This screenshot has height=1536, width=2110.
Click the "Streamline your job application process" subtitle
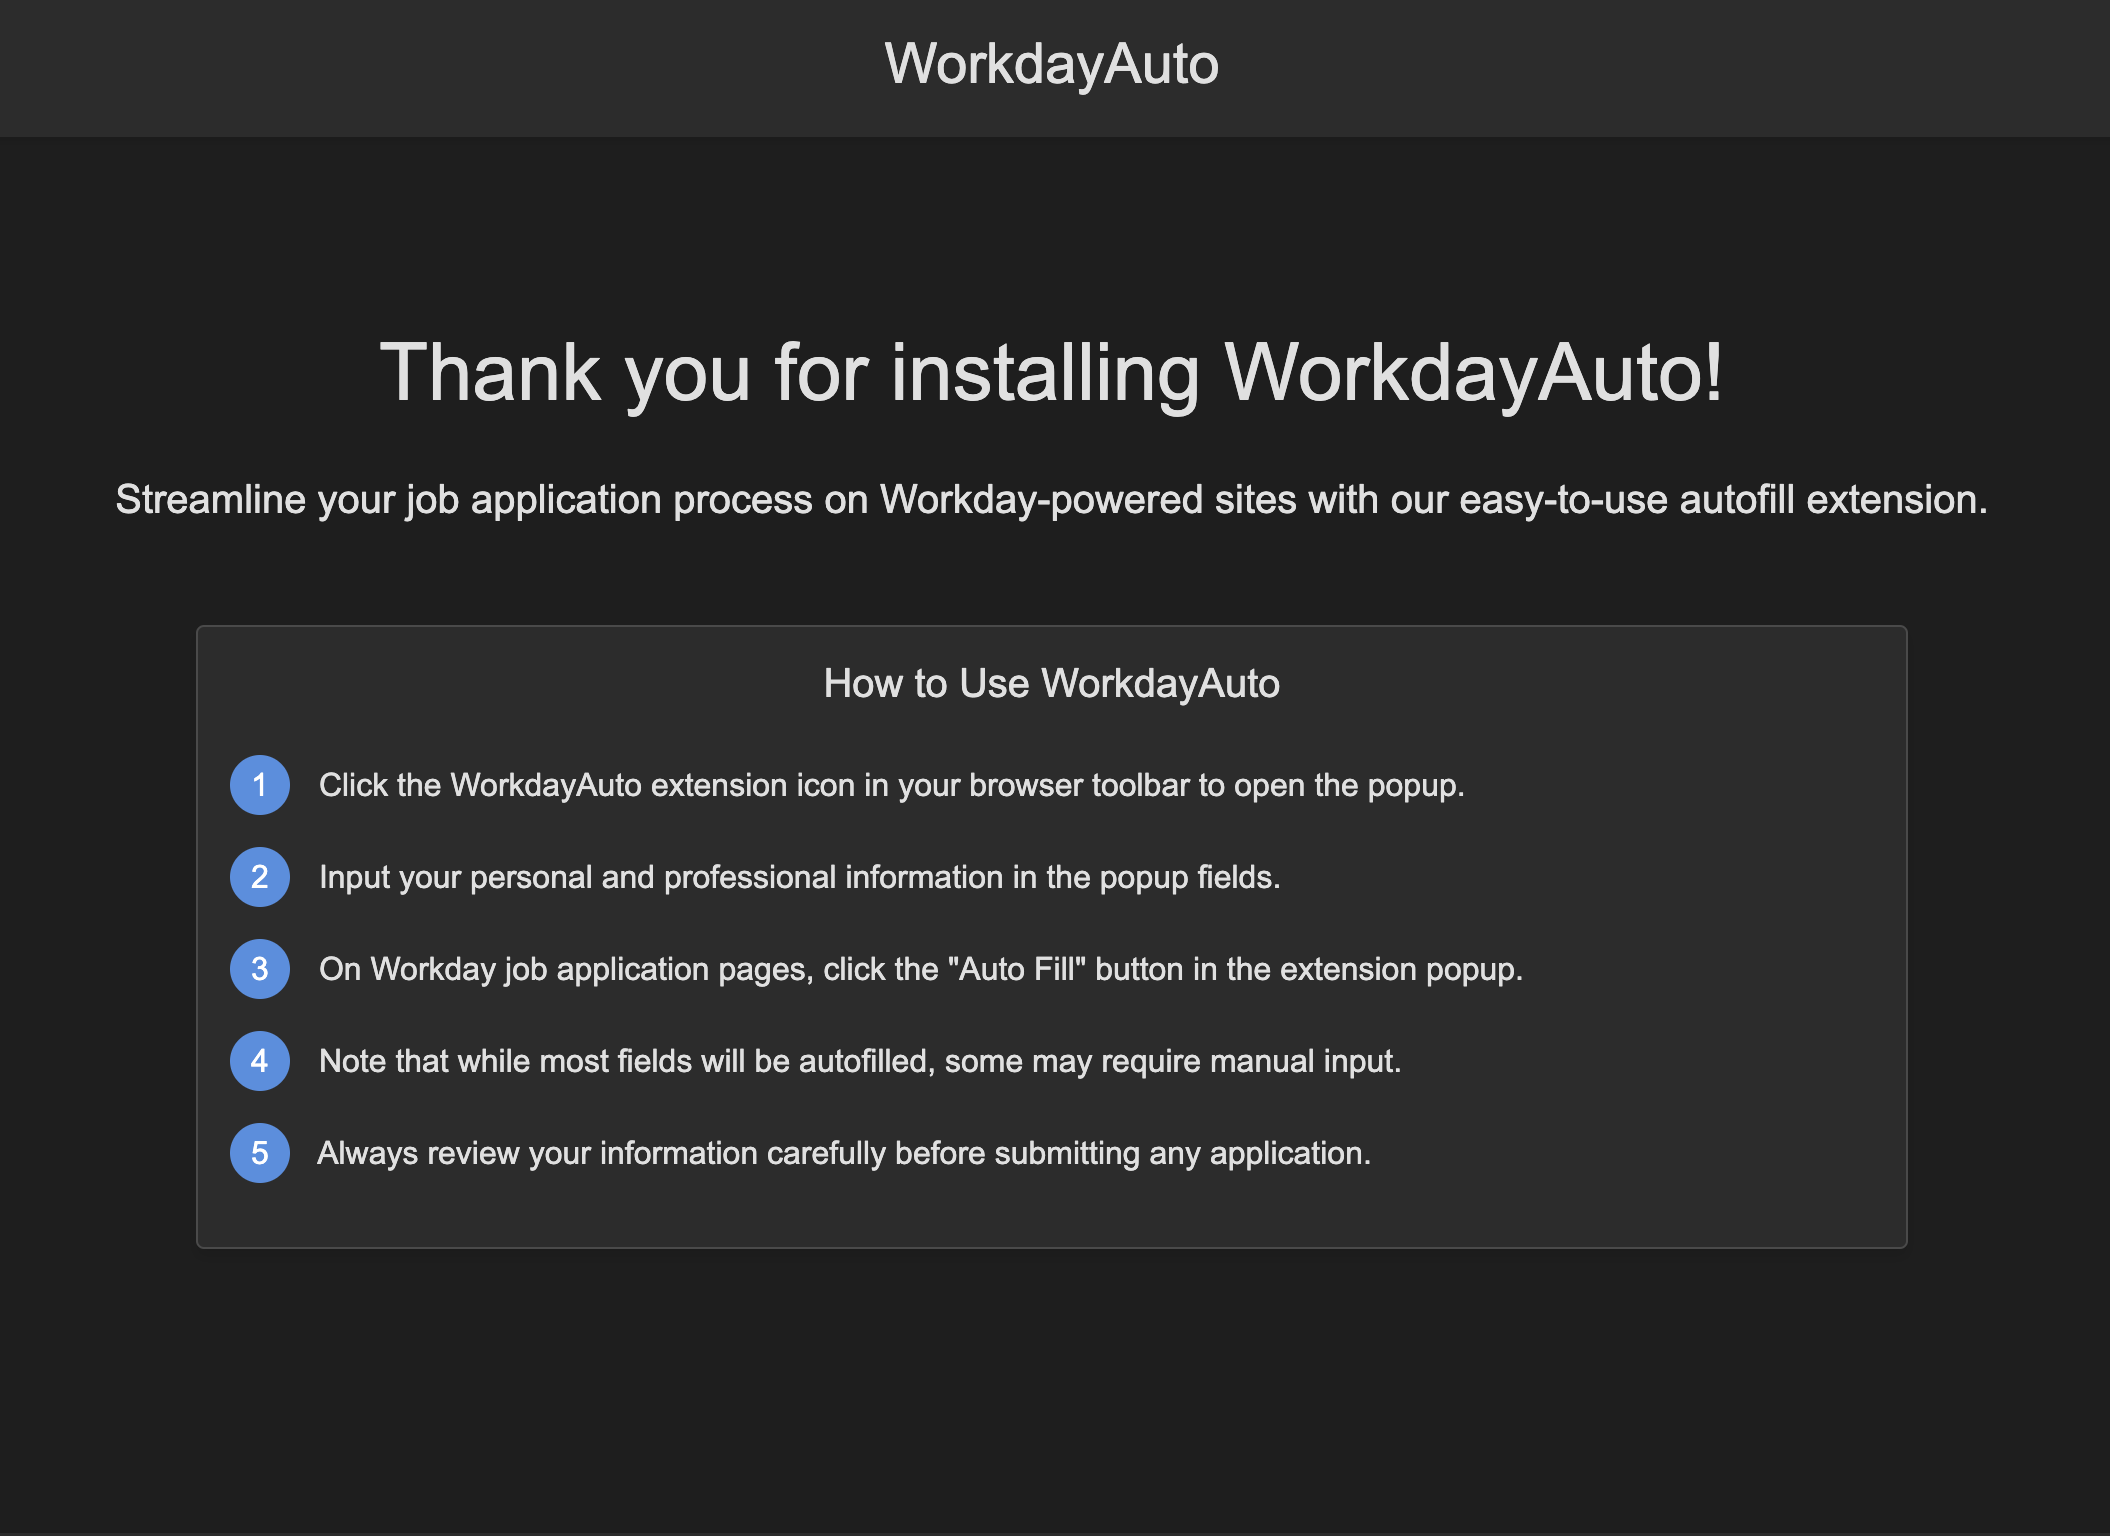point(1052,499)
